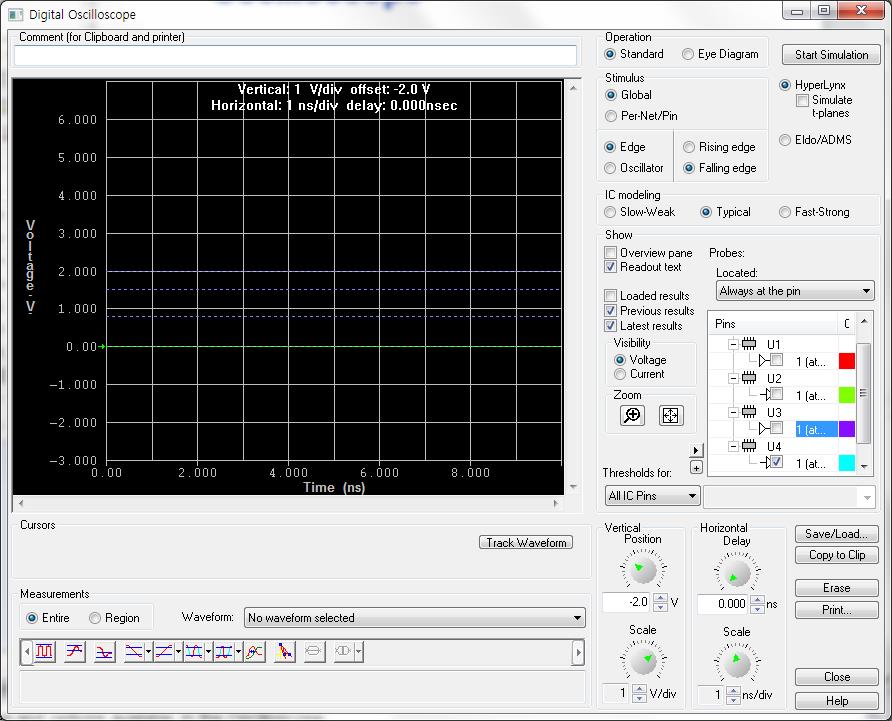This screenshot has width=892, height=721.
Task: Click the U3 chip icon in the pins tree
Action: tap(749, 412)
